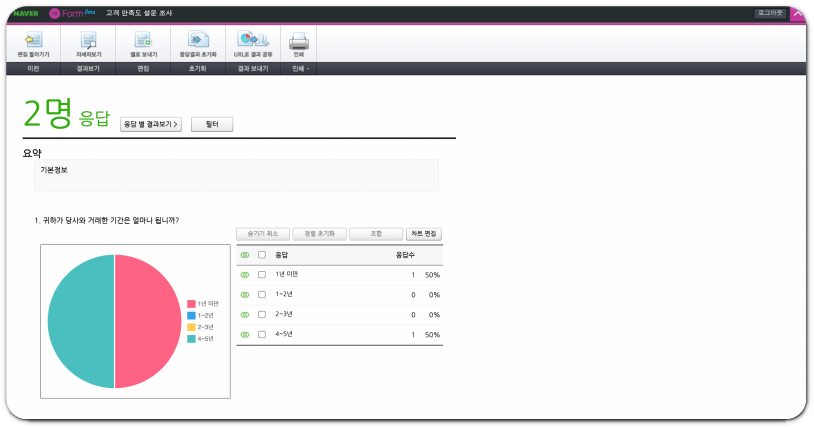Click the 1~2년 label in table

click(x=284, y=294)
